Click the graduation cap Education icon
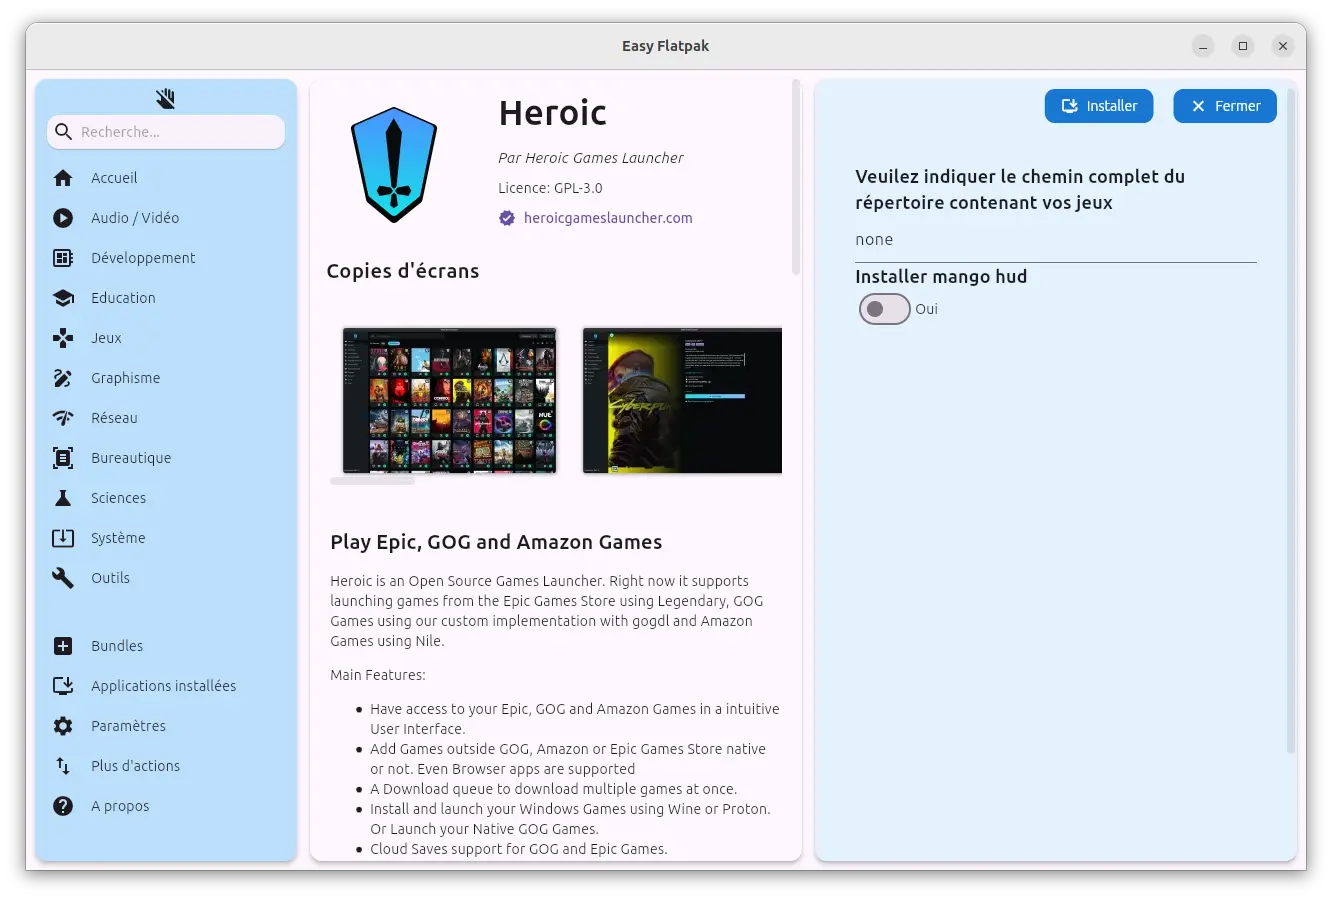The height and width of the screenshot is (899, 1332). tap(63, 298)
